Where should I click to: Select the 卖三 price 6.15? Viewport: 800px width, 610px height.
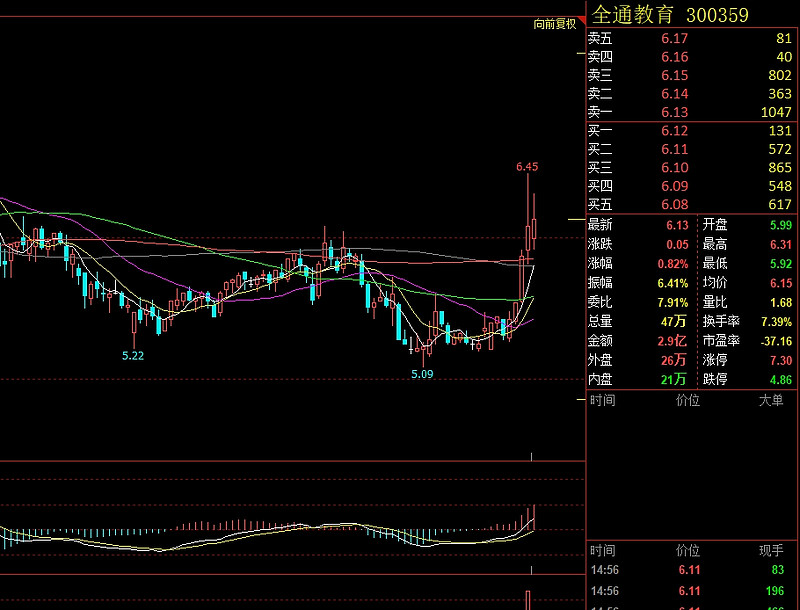[674, 75]
